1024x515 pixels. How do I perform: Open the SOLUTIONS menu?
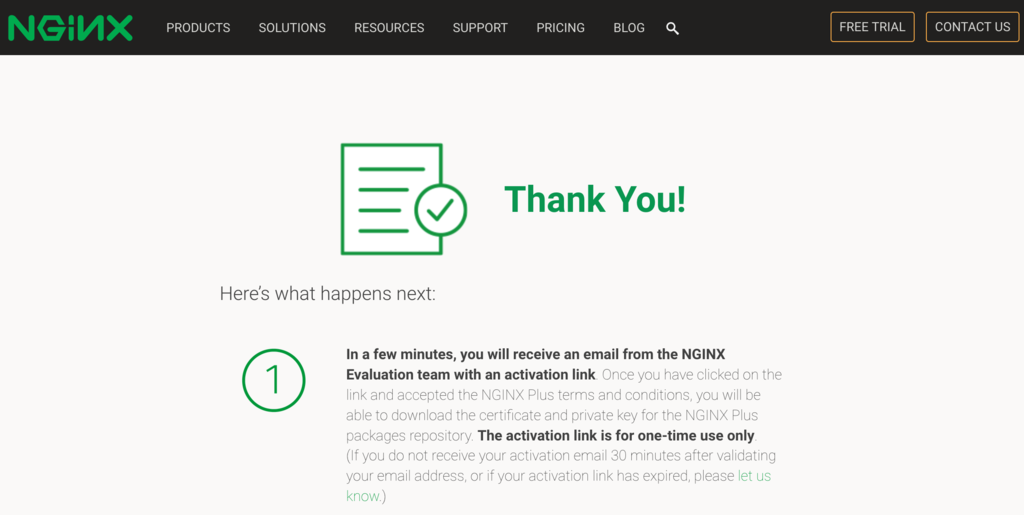click(x=292, y=27)
